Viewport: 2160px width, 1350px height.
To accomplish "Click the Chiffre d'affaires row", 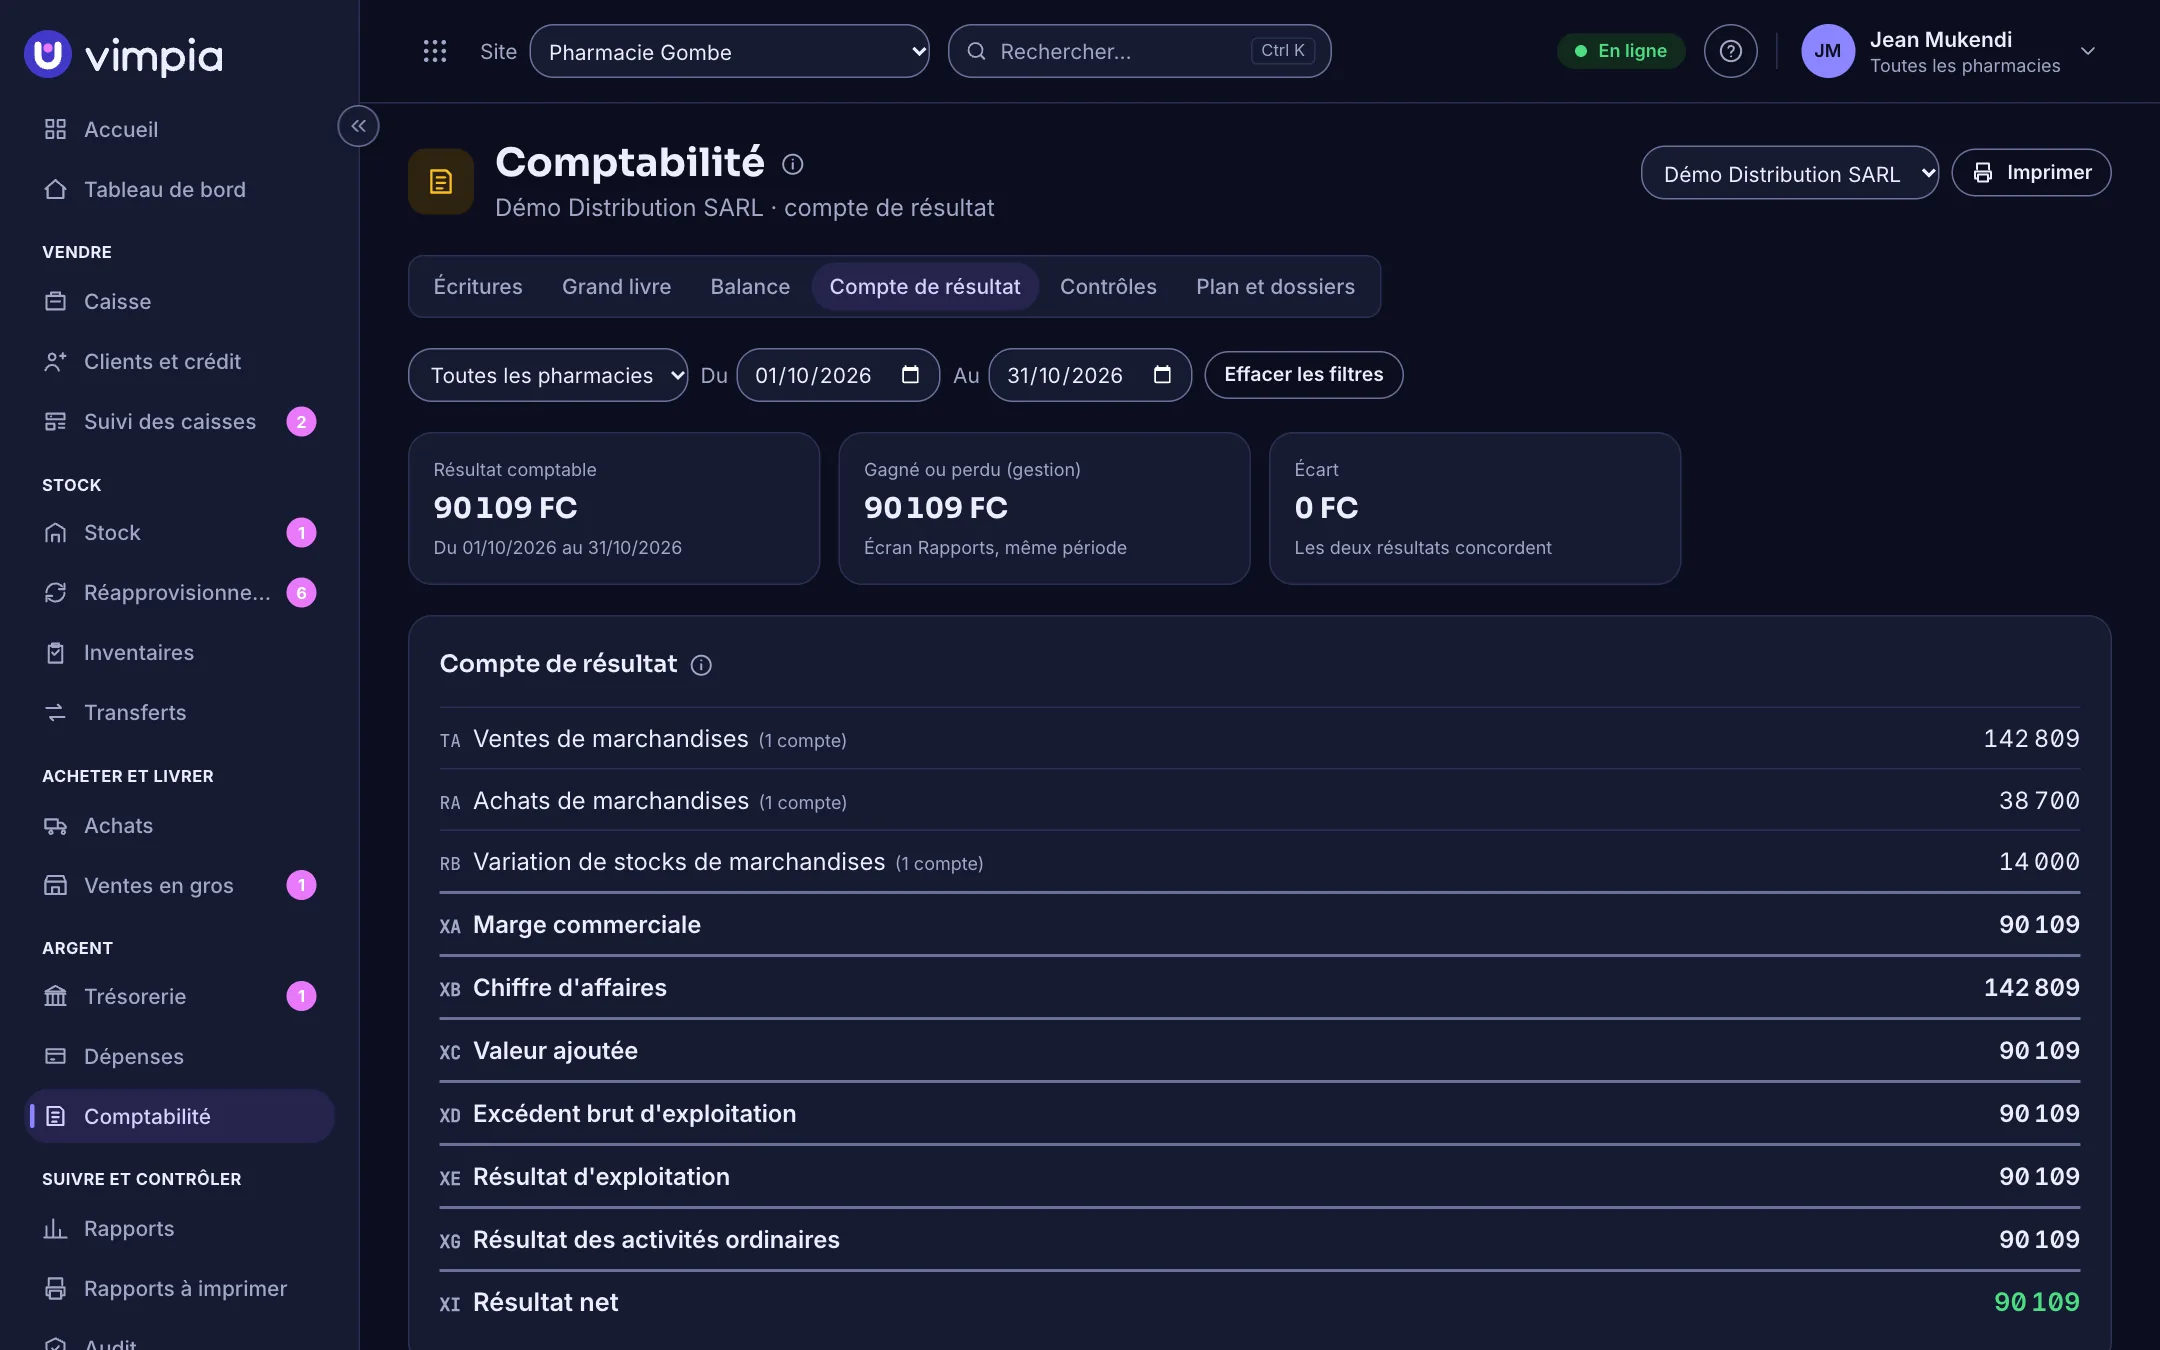I will [x=1260, y=988].
